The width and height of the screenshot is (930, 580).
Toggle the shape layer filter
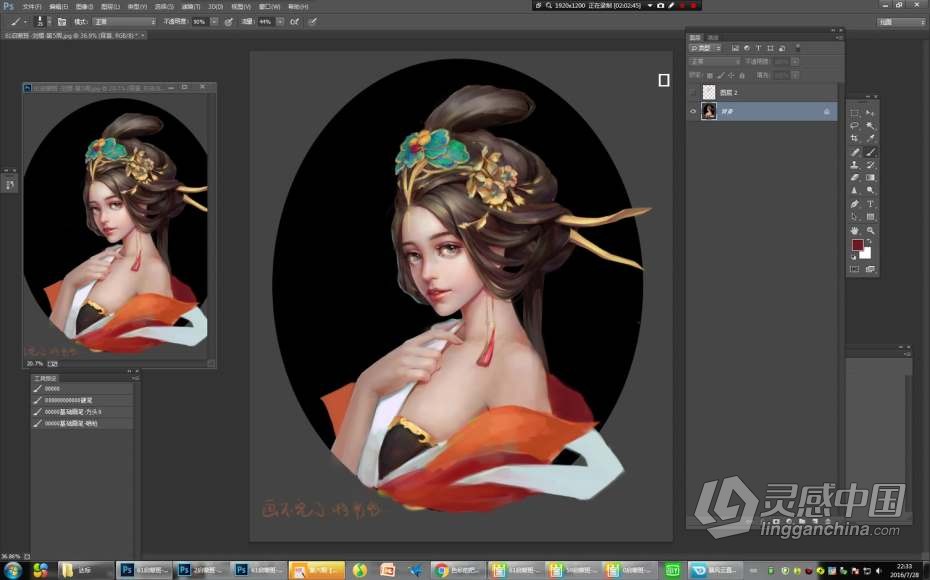coord(770,48)
